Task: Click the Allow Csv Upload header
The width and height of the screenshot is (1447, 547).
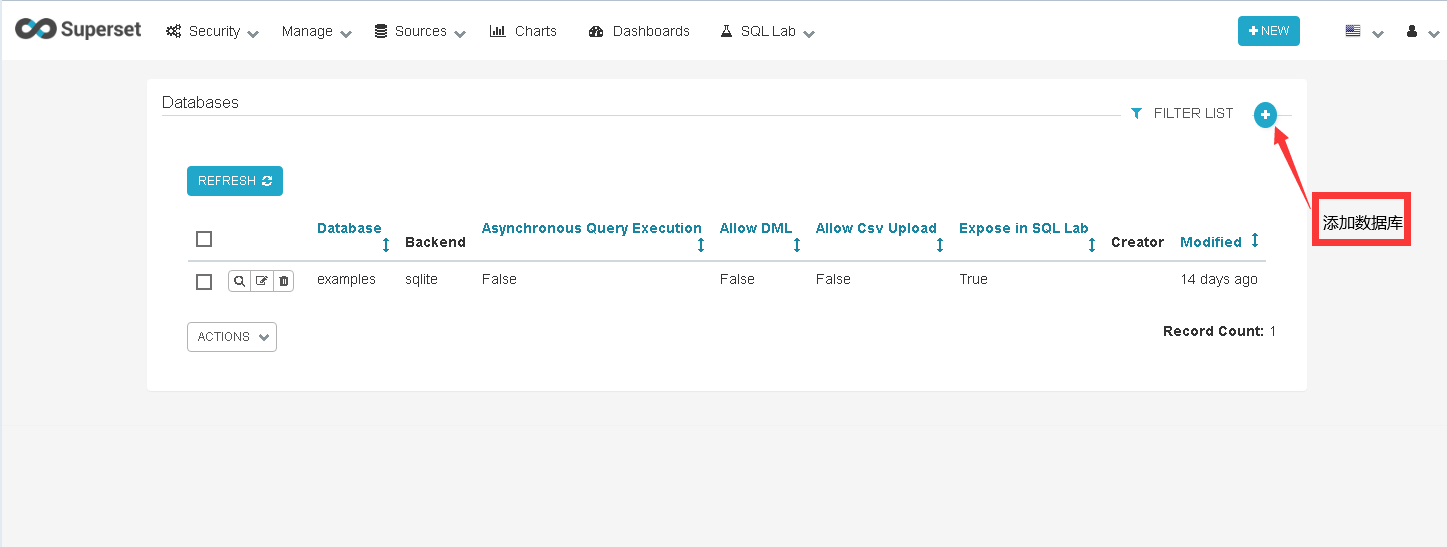Action: [x=876, y=228]
